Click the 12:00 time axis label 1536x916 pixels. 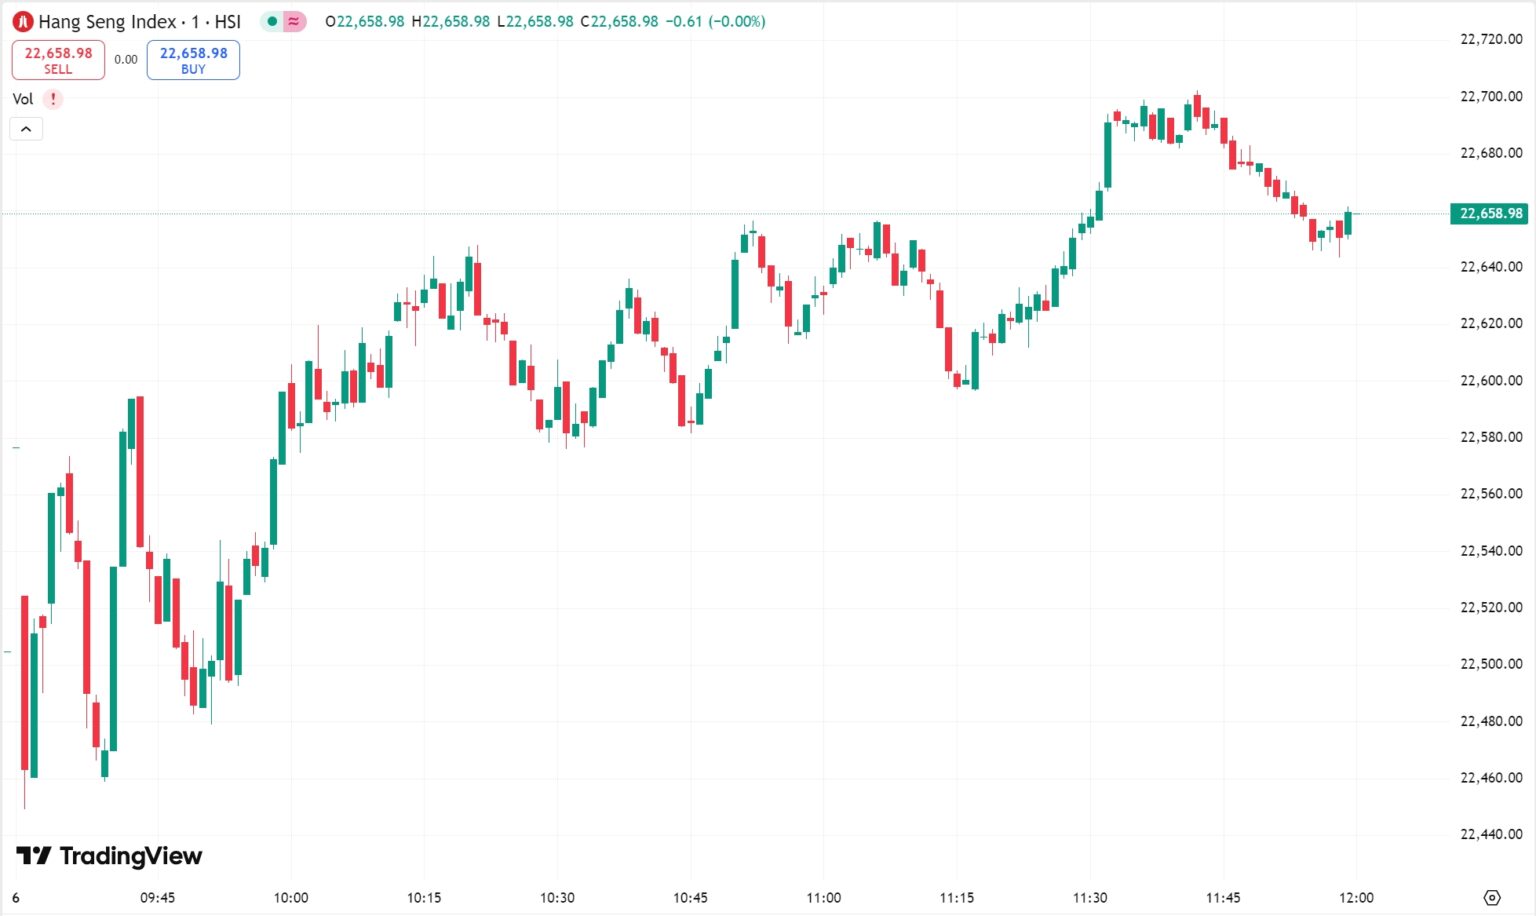tap(1356, 898)
